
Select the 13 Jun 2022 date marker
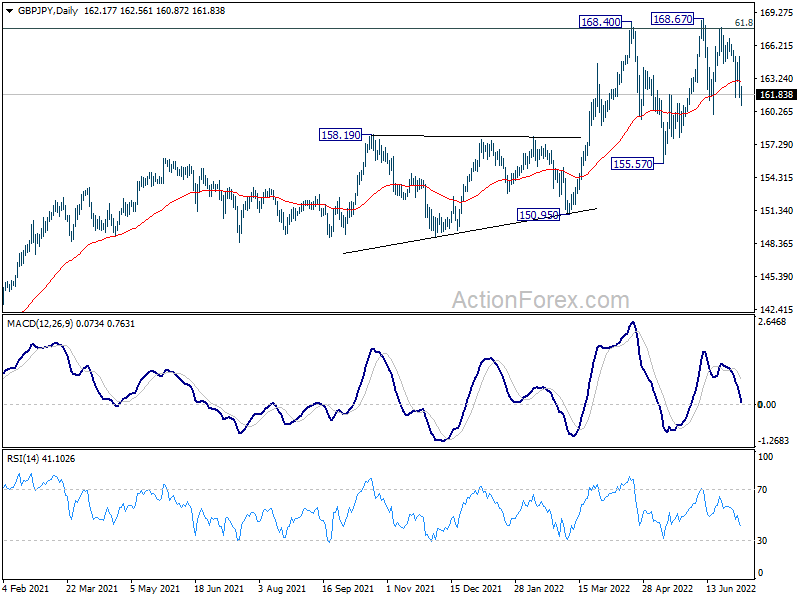coord(730,588)
